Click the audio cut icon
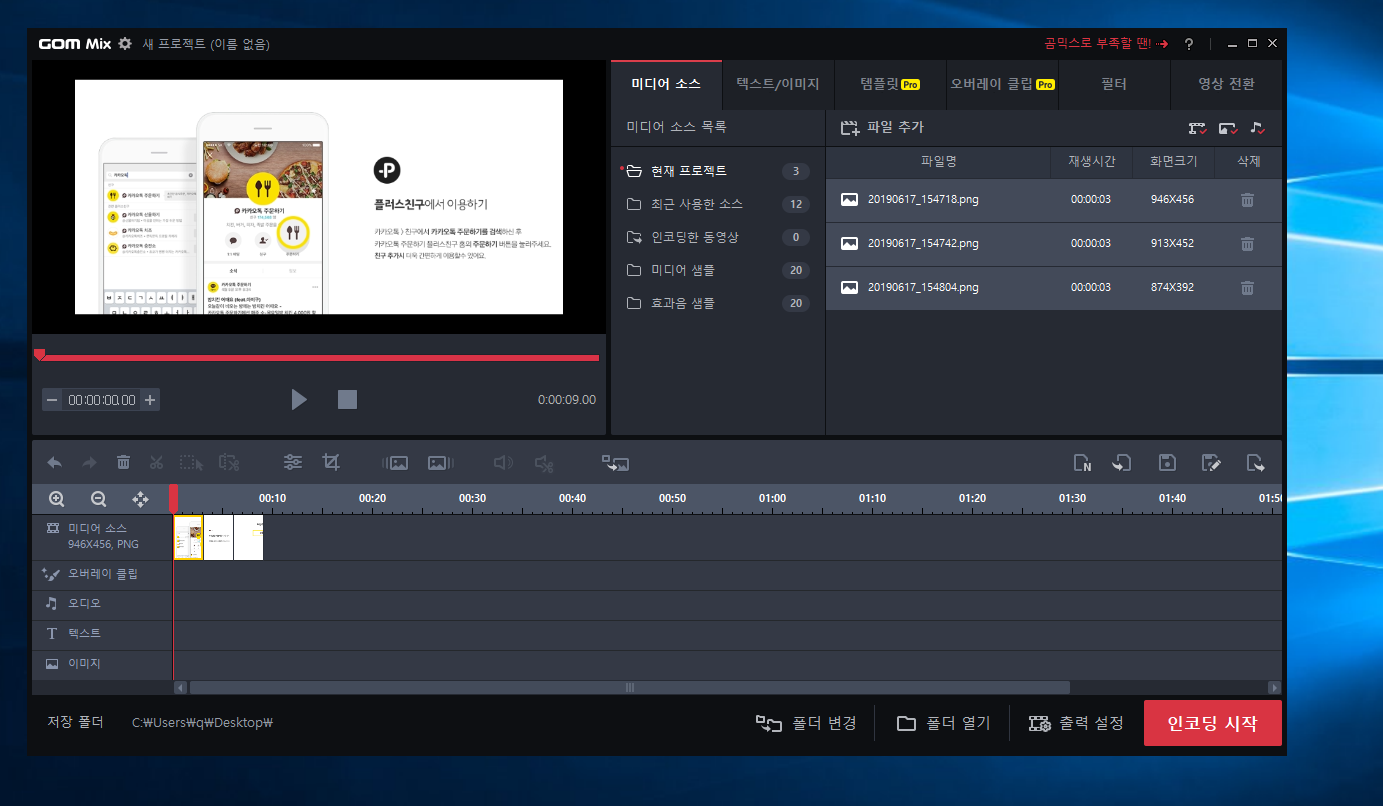This screenshot has width=1383, height=806. click(544, 463)
